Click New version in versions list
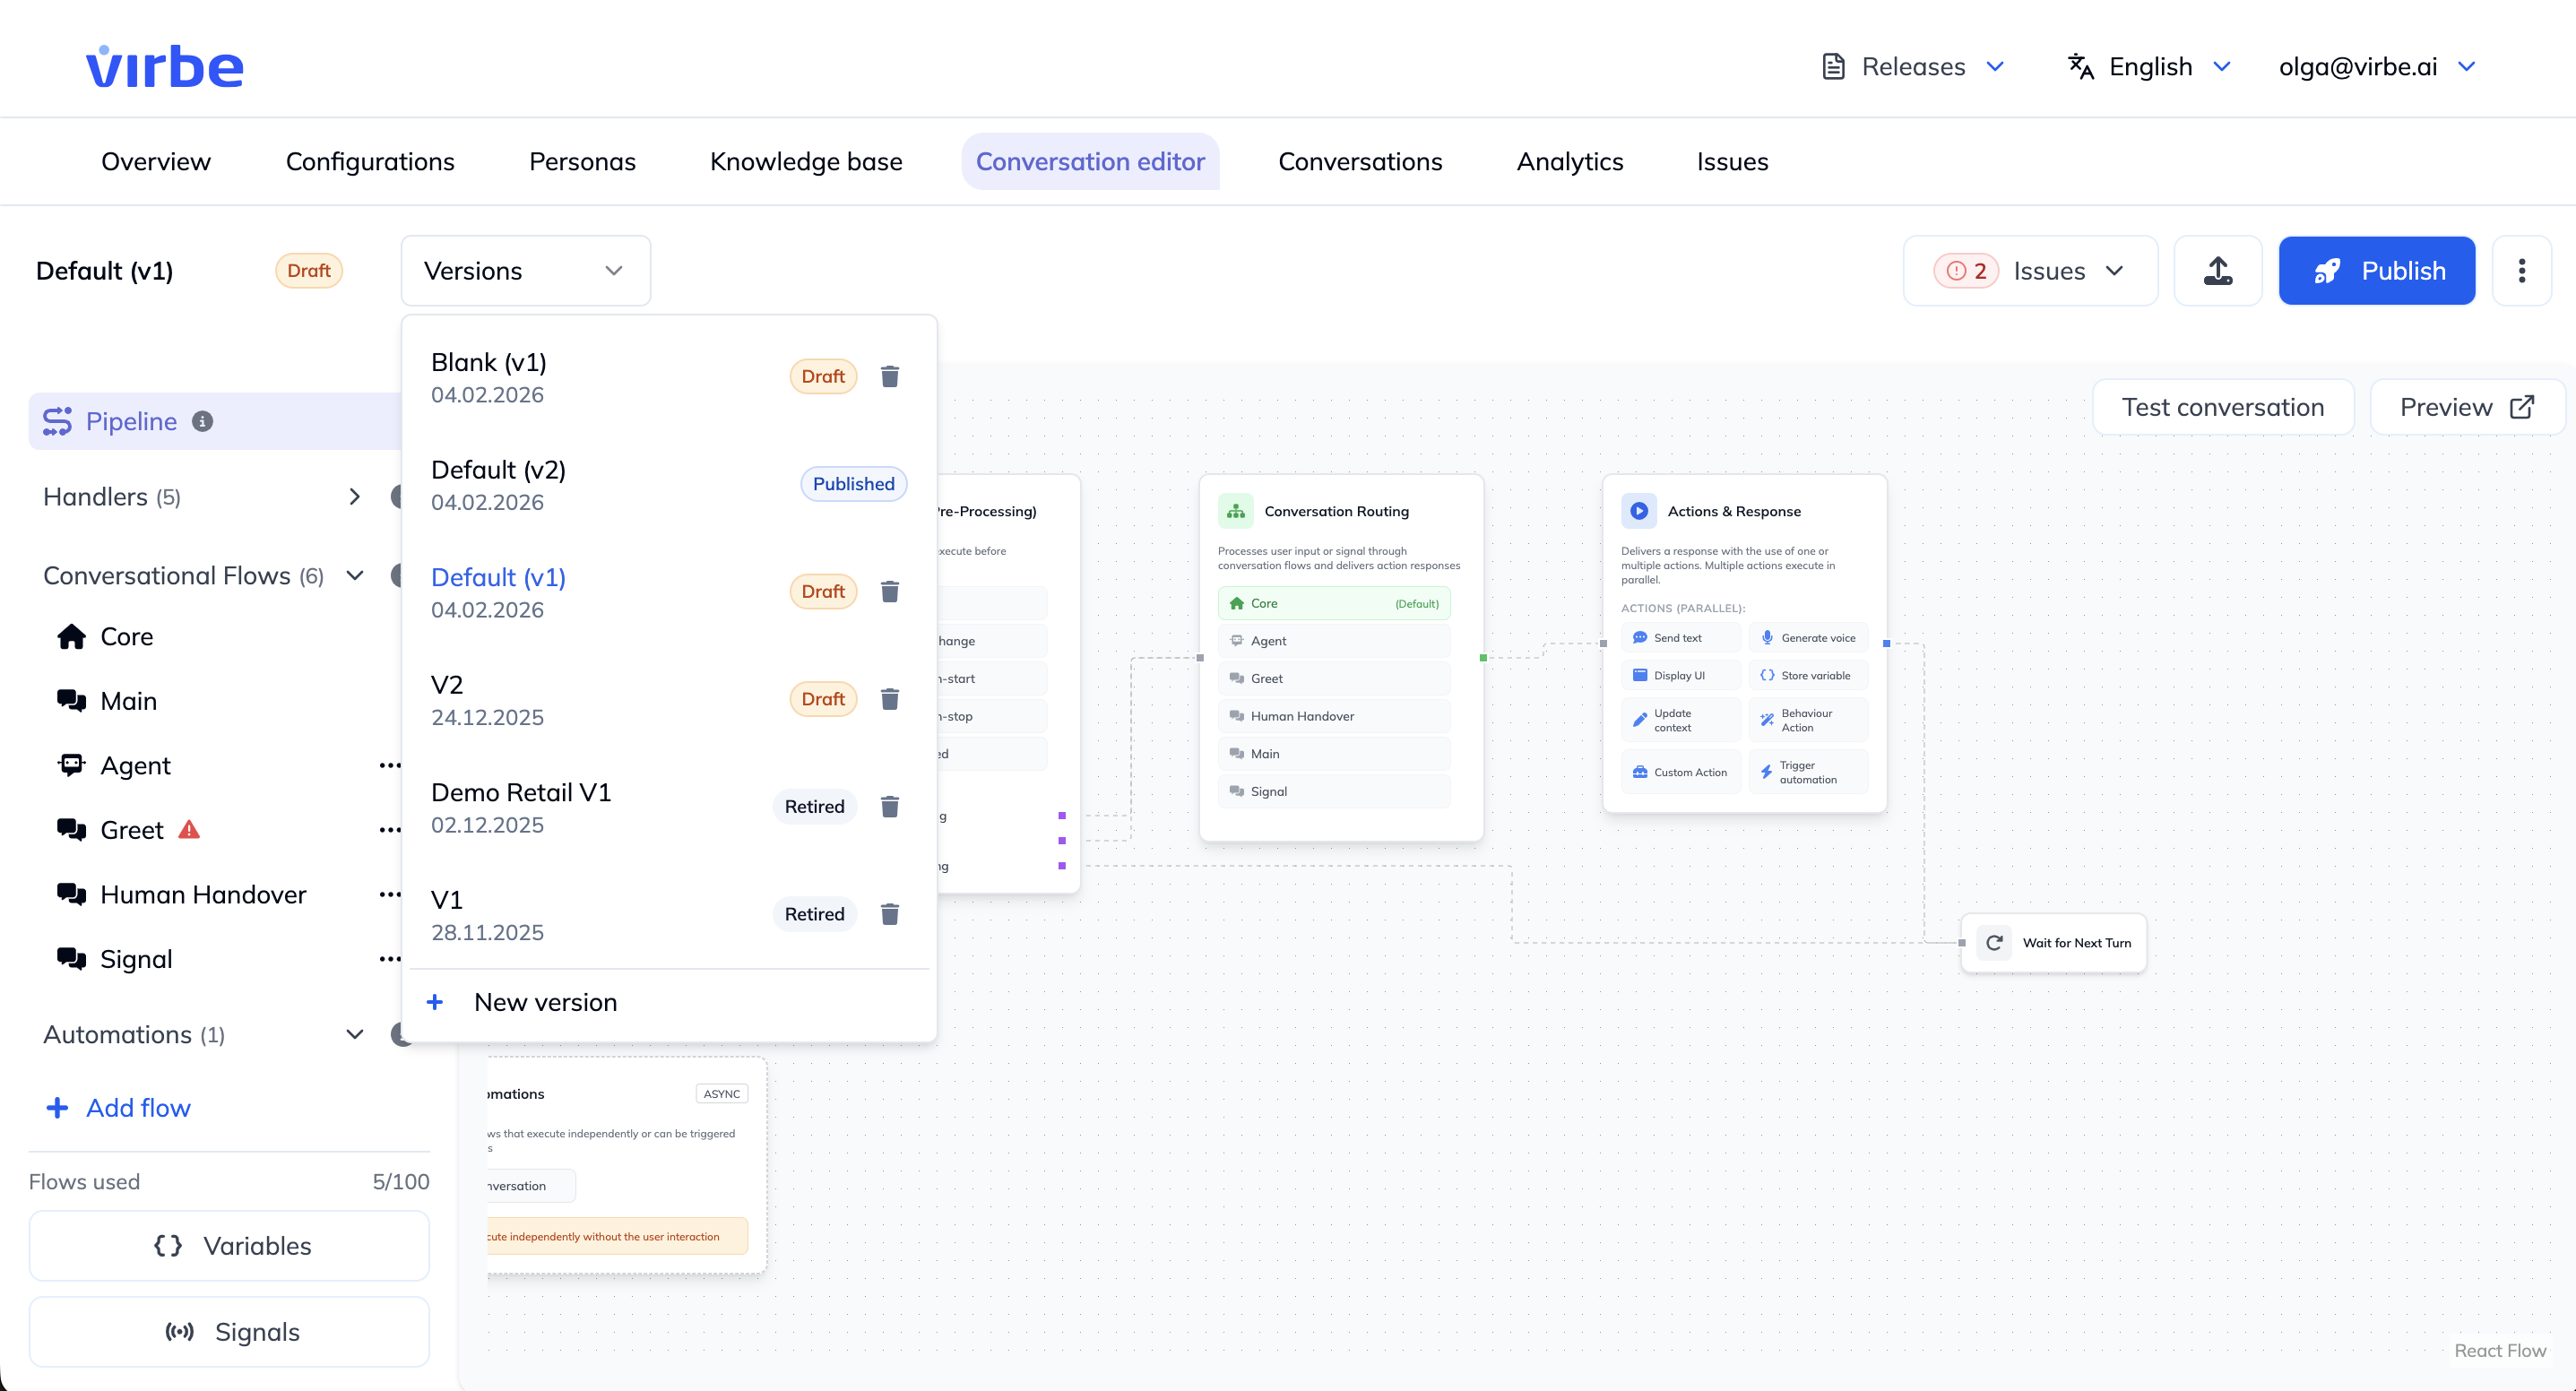The height and width of the screenshot is (1391, 2576). tap(669, 1003)
